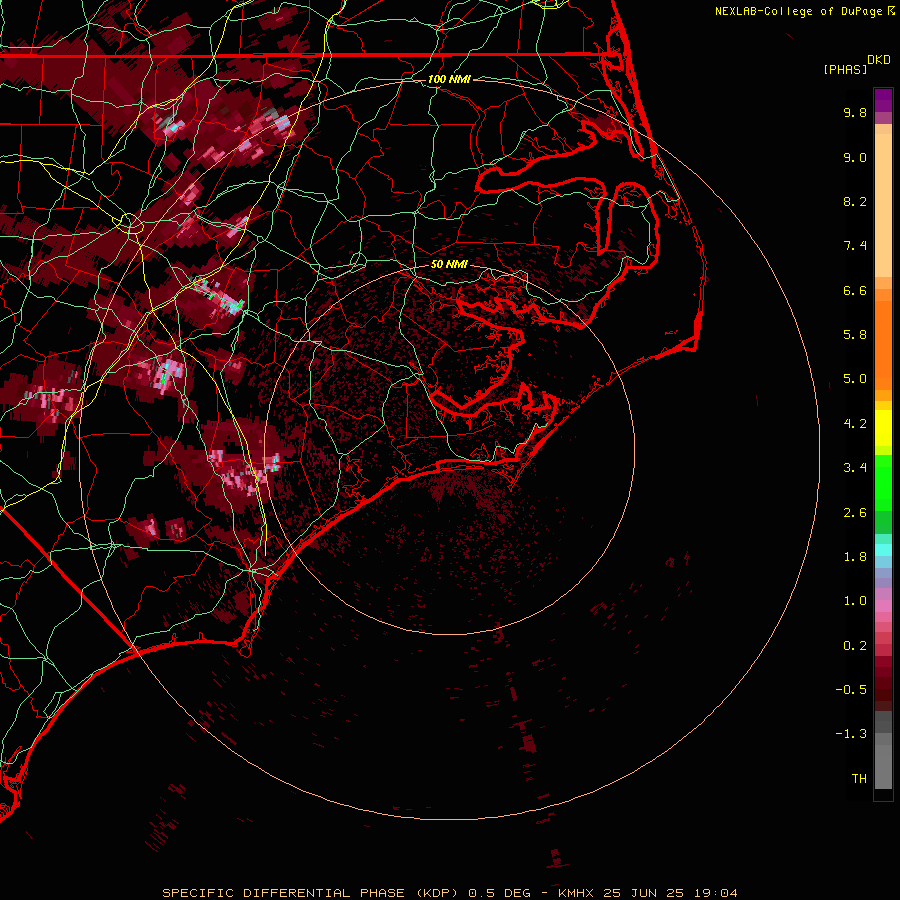The width and height of the screenshot is (900, 900).
Task: Click the 1.8 legend value
Action: click(855, 557)
